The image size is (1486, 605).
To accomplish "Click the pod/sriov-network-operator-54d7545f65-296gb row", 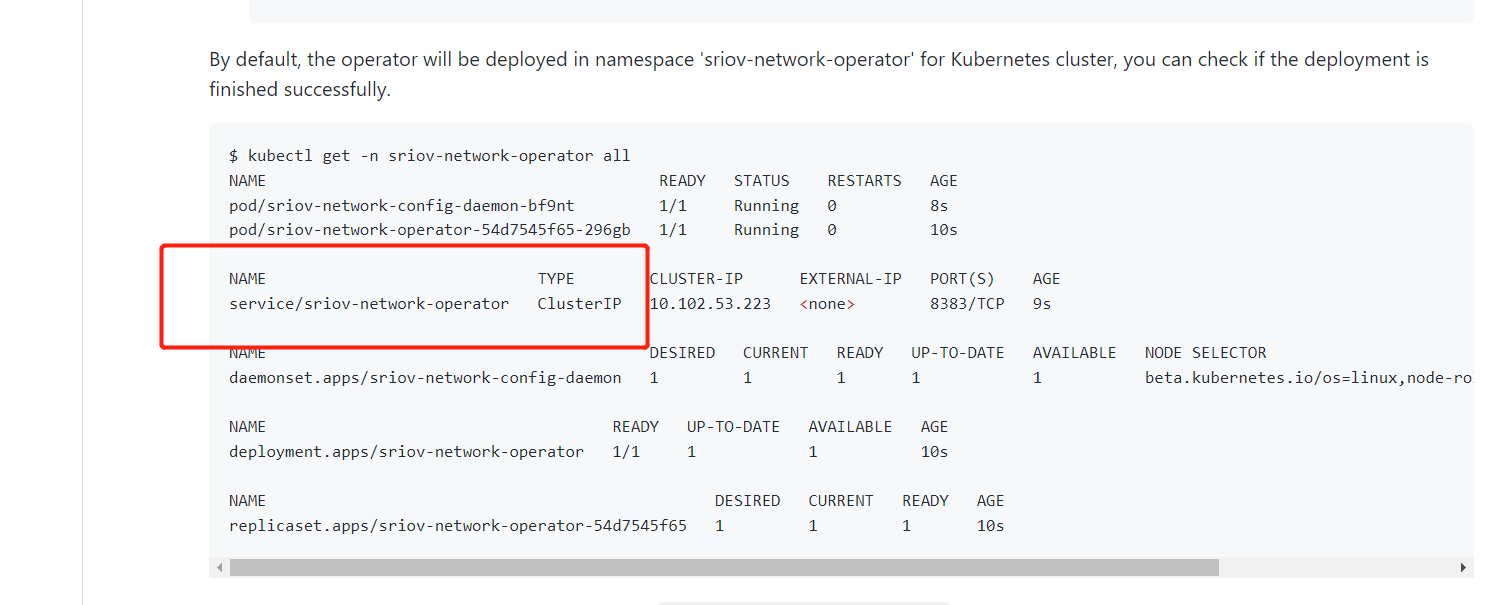I will tap(430, 229).
